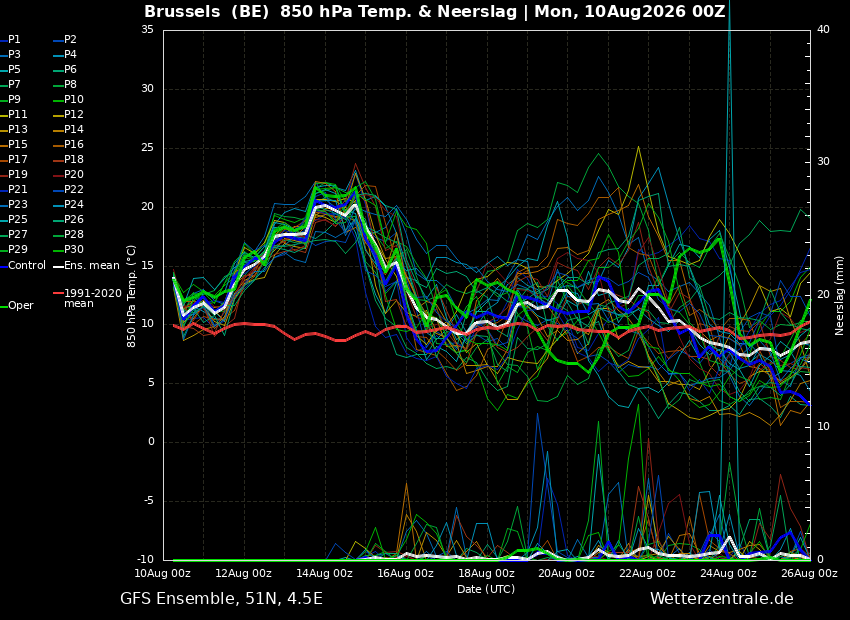The image size is (850, 620).
Task: Click the 35 temperature axis value
Action: pos(147,29)
